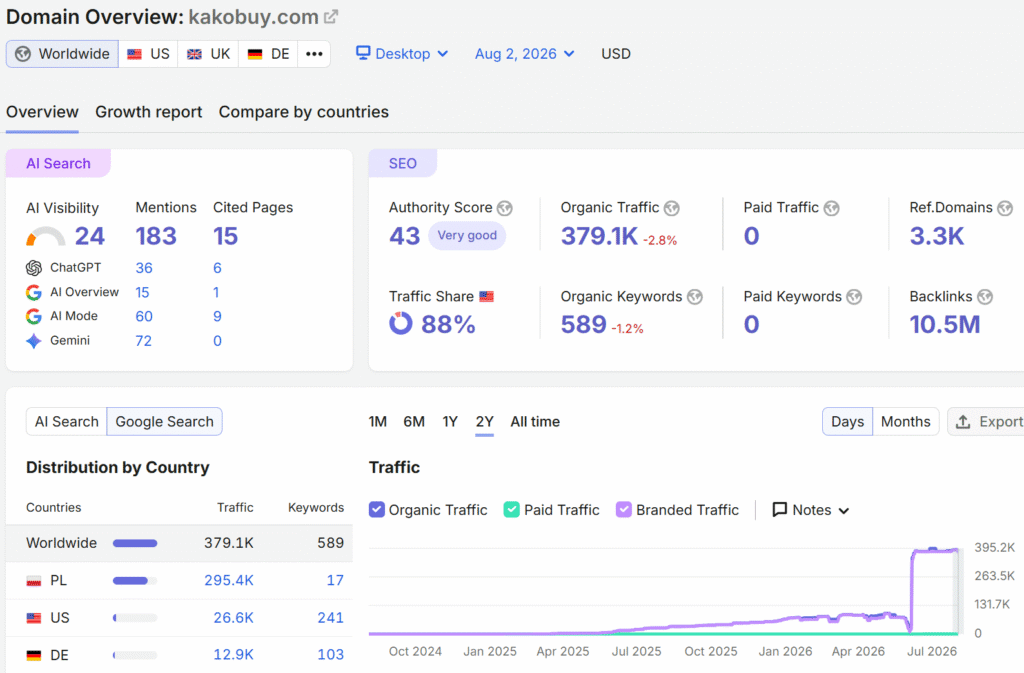Expand the Notes dropdown
This screenshot has height=673, width=1024.
pos(811,510)
